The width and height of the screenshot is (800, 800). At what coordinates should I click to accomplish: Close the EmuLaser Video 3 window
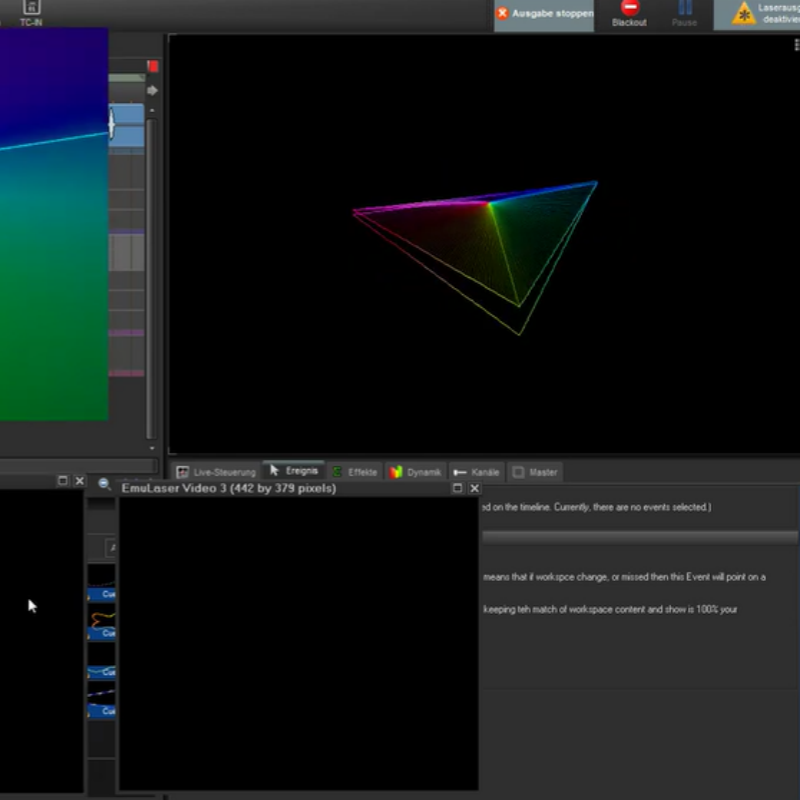[474, 488]
